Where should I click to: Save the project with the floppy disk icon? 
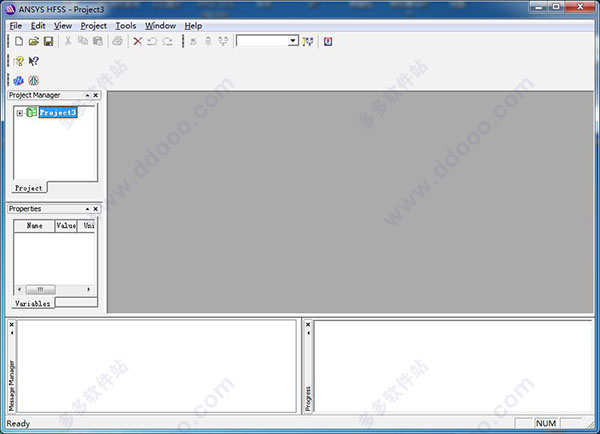point(48,41)
